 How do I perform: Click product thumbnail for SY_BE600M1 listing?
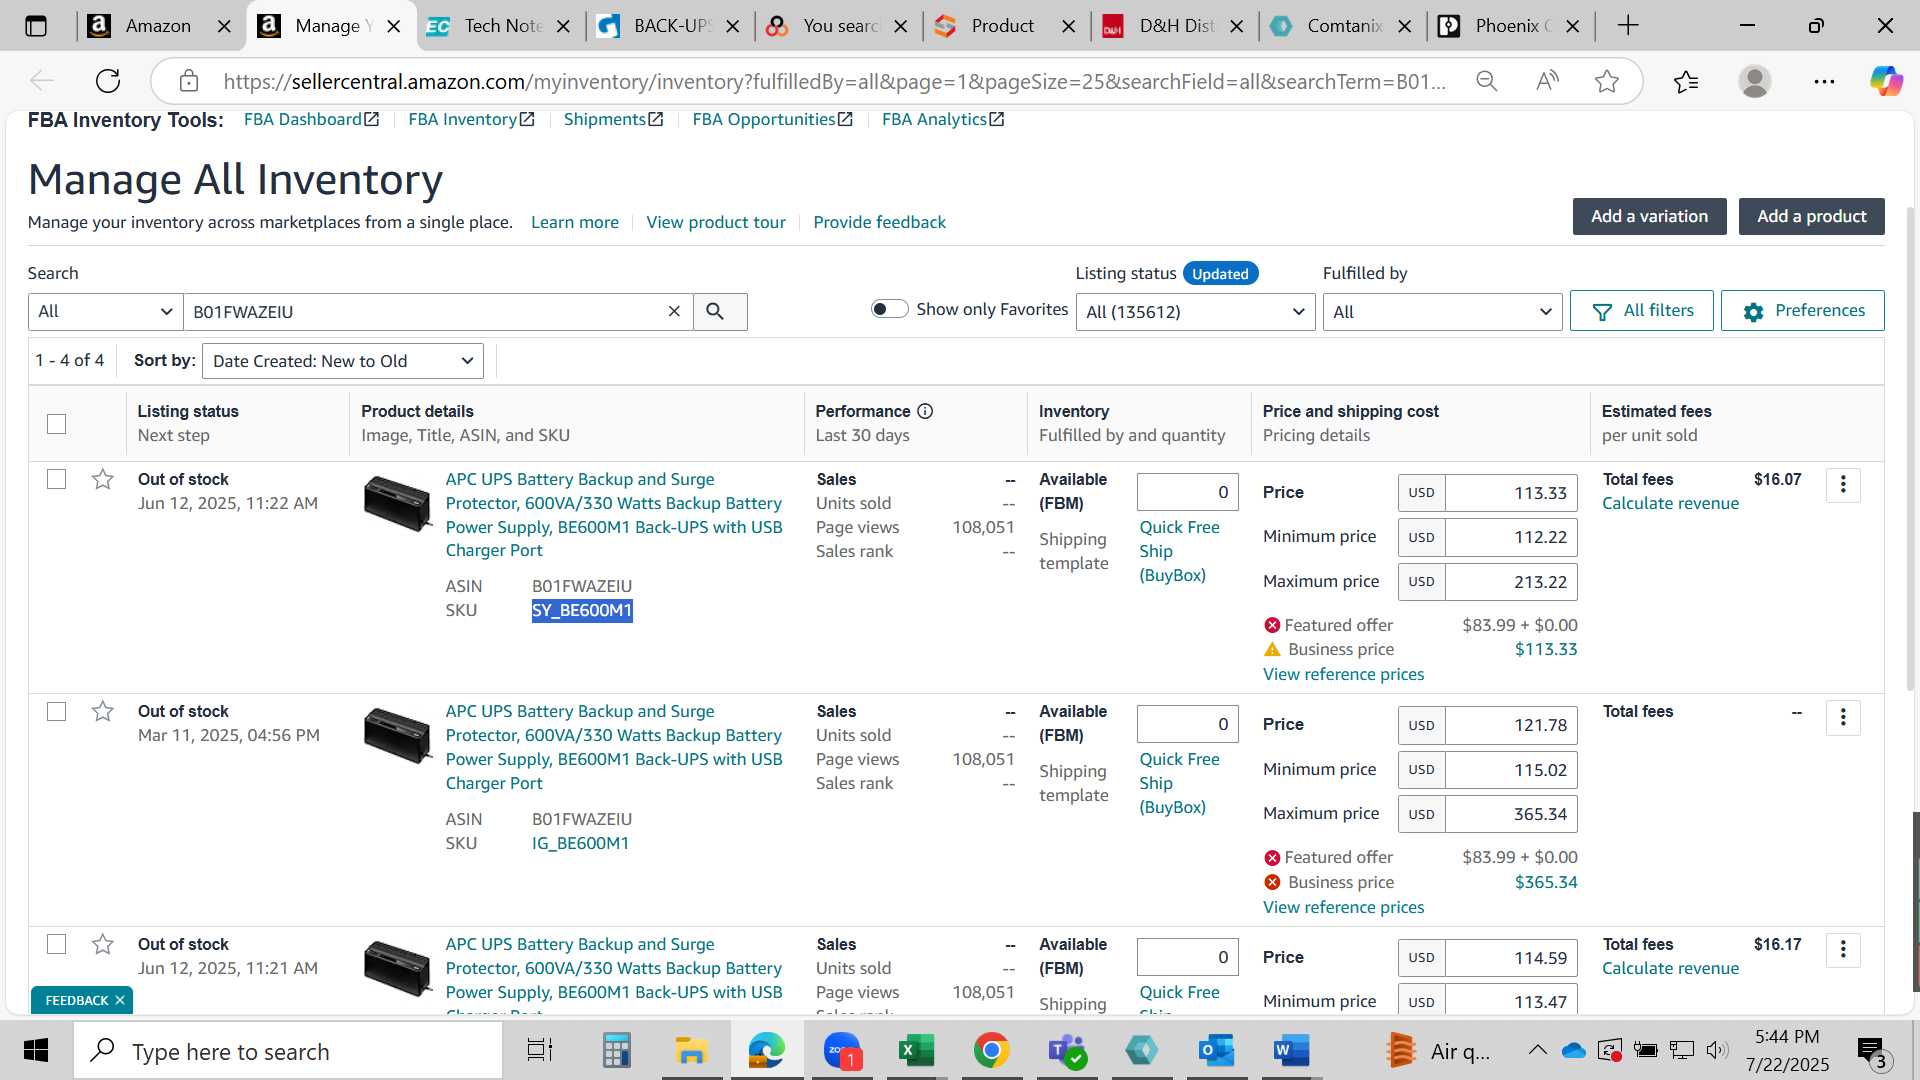click(397, 503)
